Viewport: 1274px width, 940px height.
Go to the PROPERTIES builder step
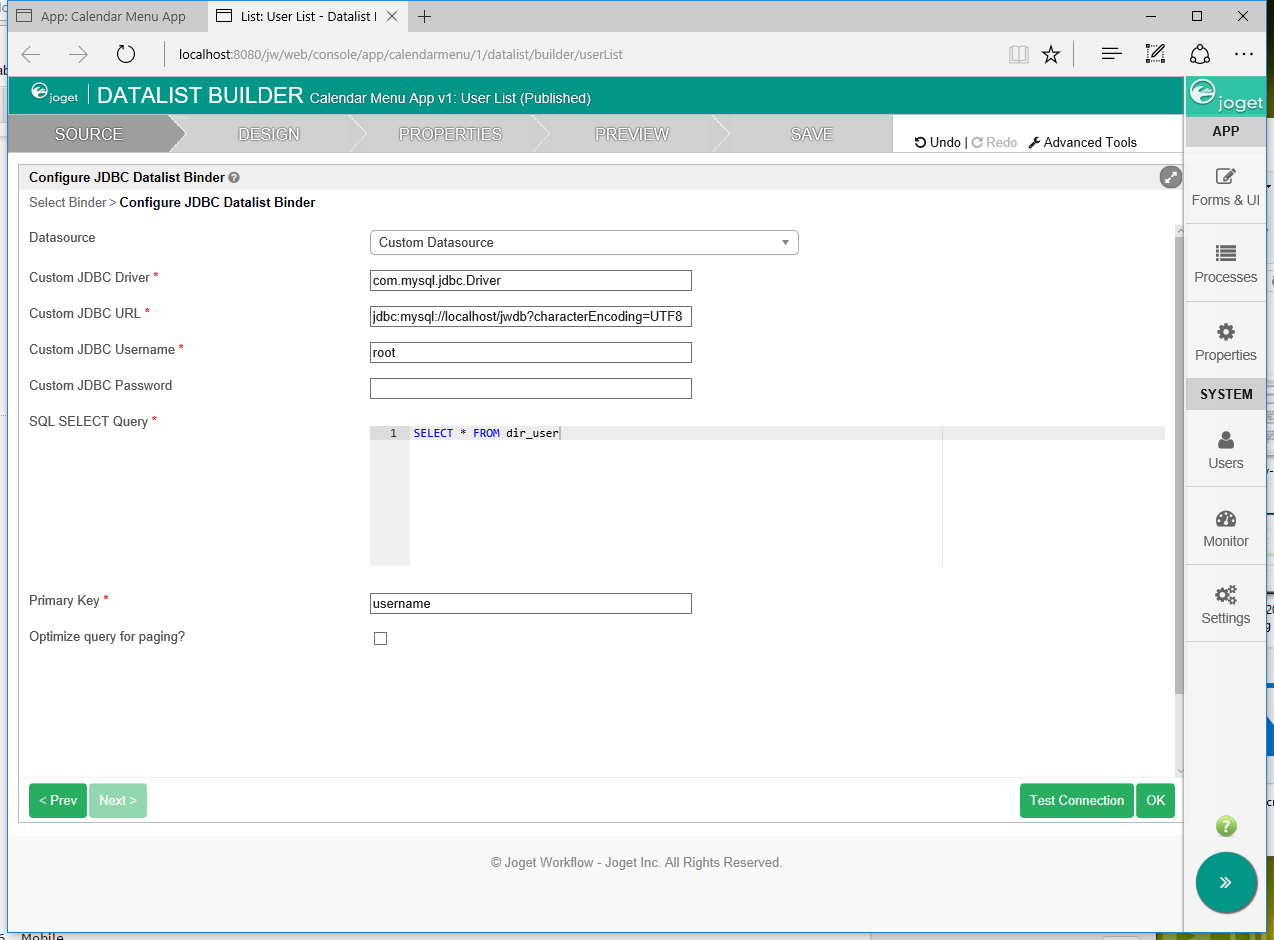450,134
